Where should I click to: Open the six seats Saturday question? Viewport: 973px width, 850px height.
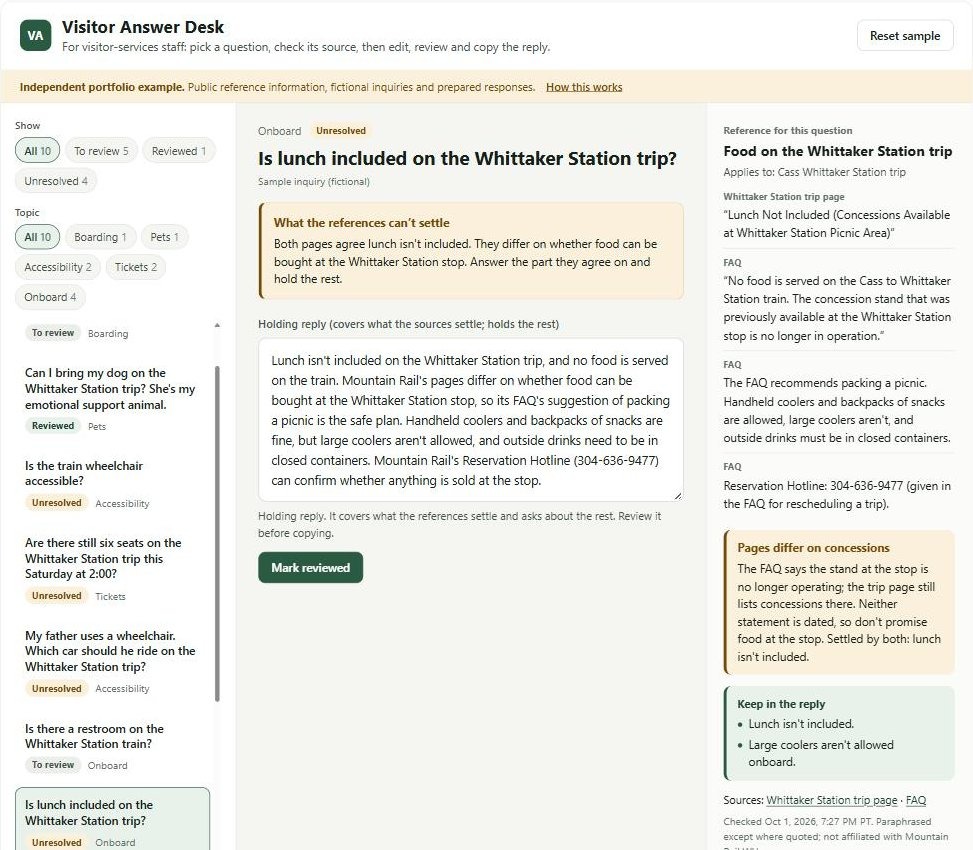112,569
